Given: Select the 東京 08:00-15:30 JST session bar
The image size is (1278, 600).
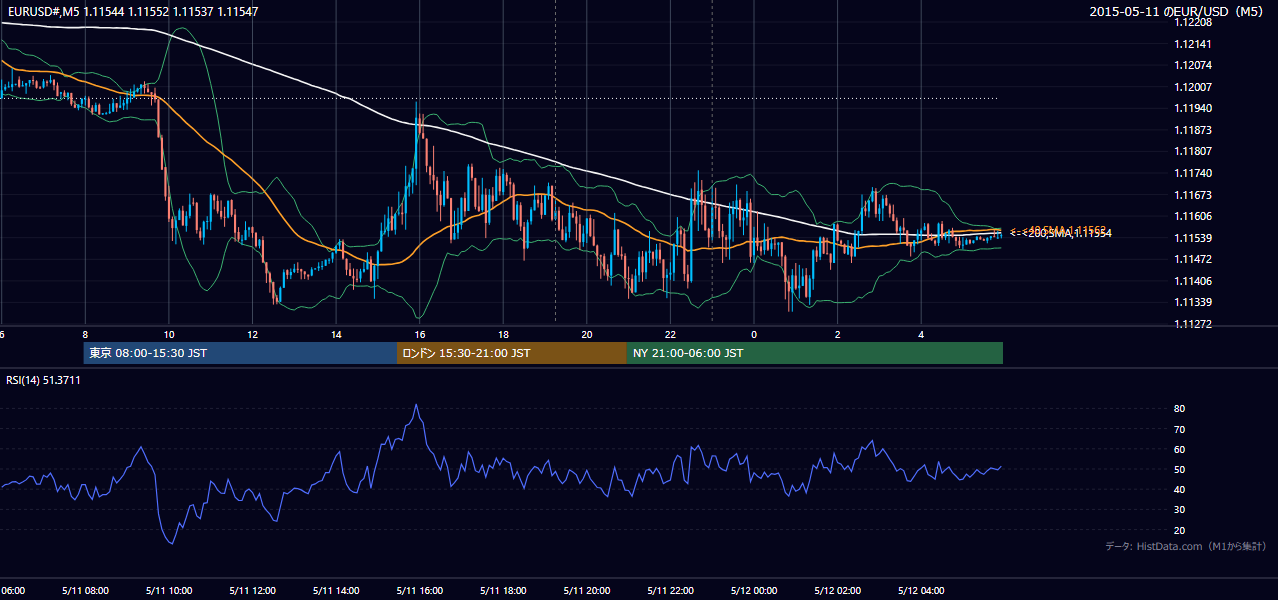Looking at the screenshot, I should tap(240, 353).
